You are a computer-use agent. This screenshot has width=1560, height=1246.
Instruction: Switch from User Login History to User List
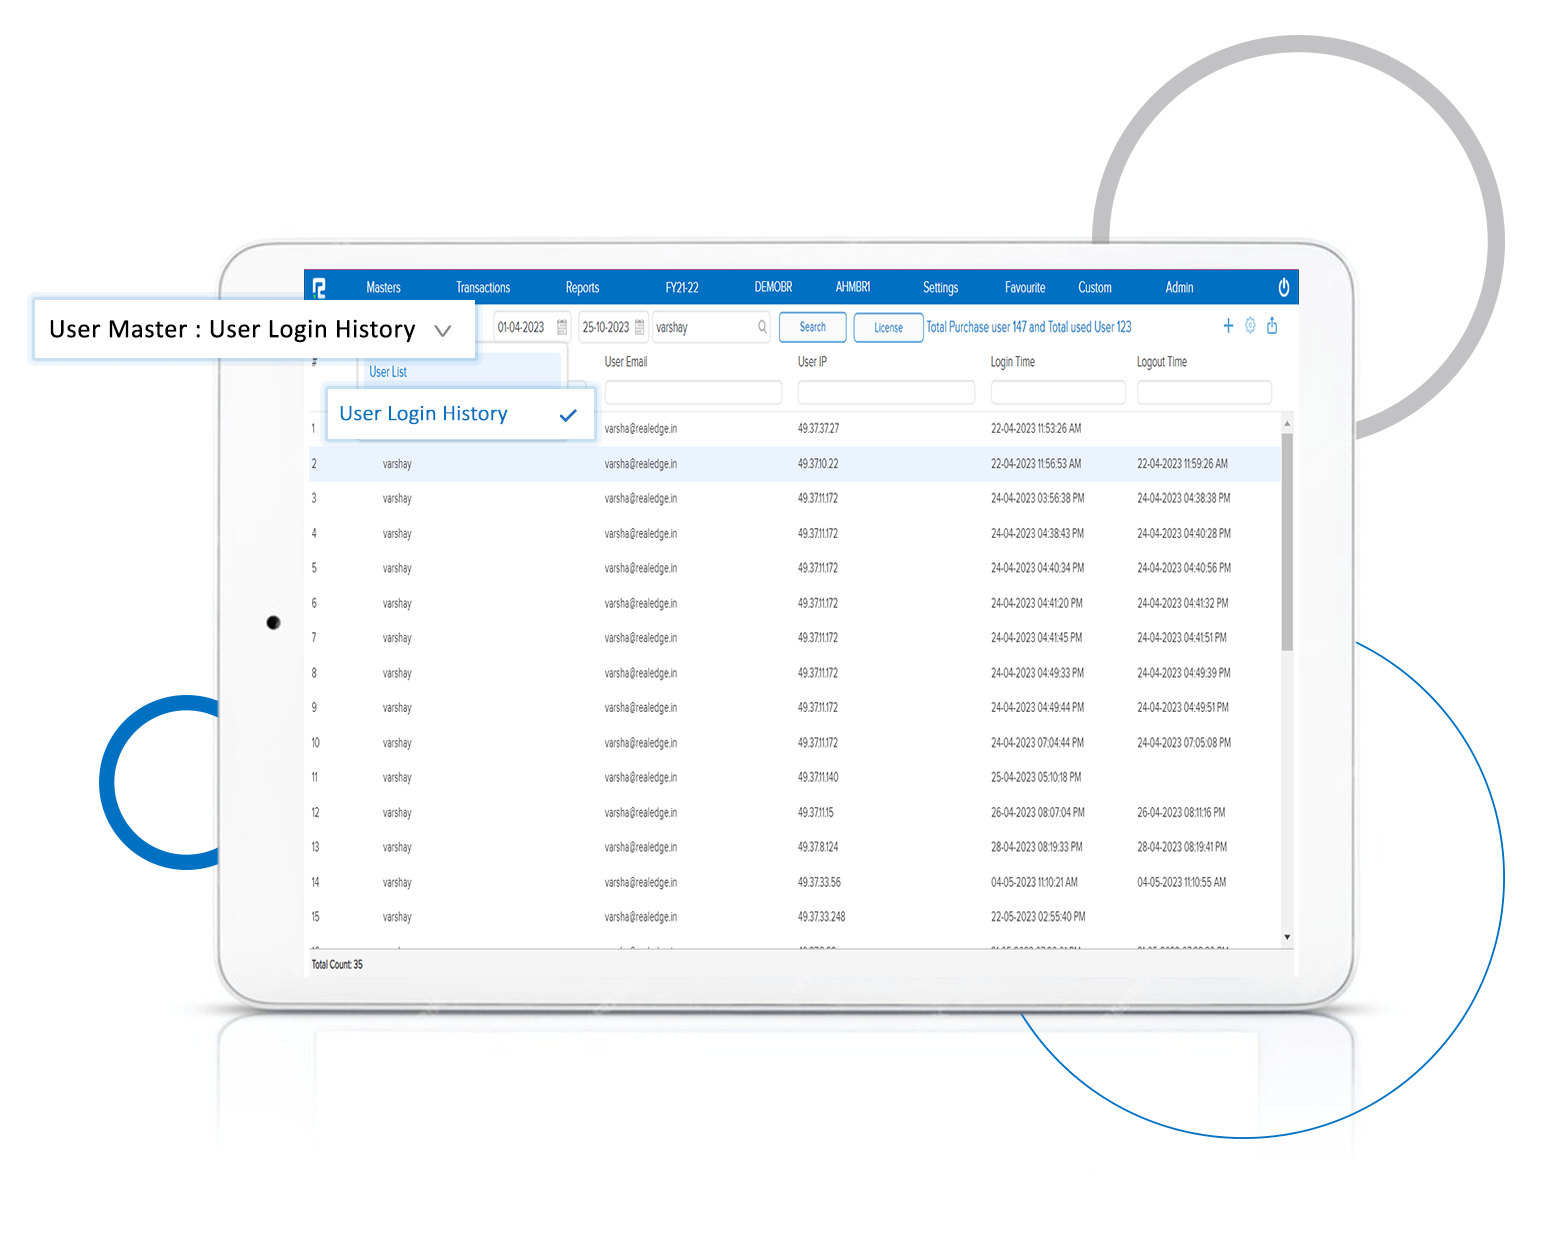click(x=388, y=371)
